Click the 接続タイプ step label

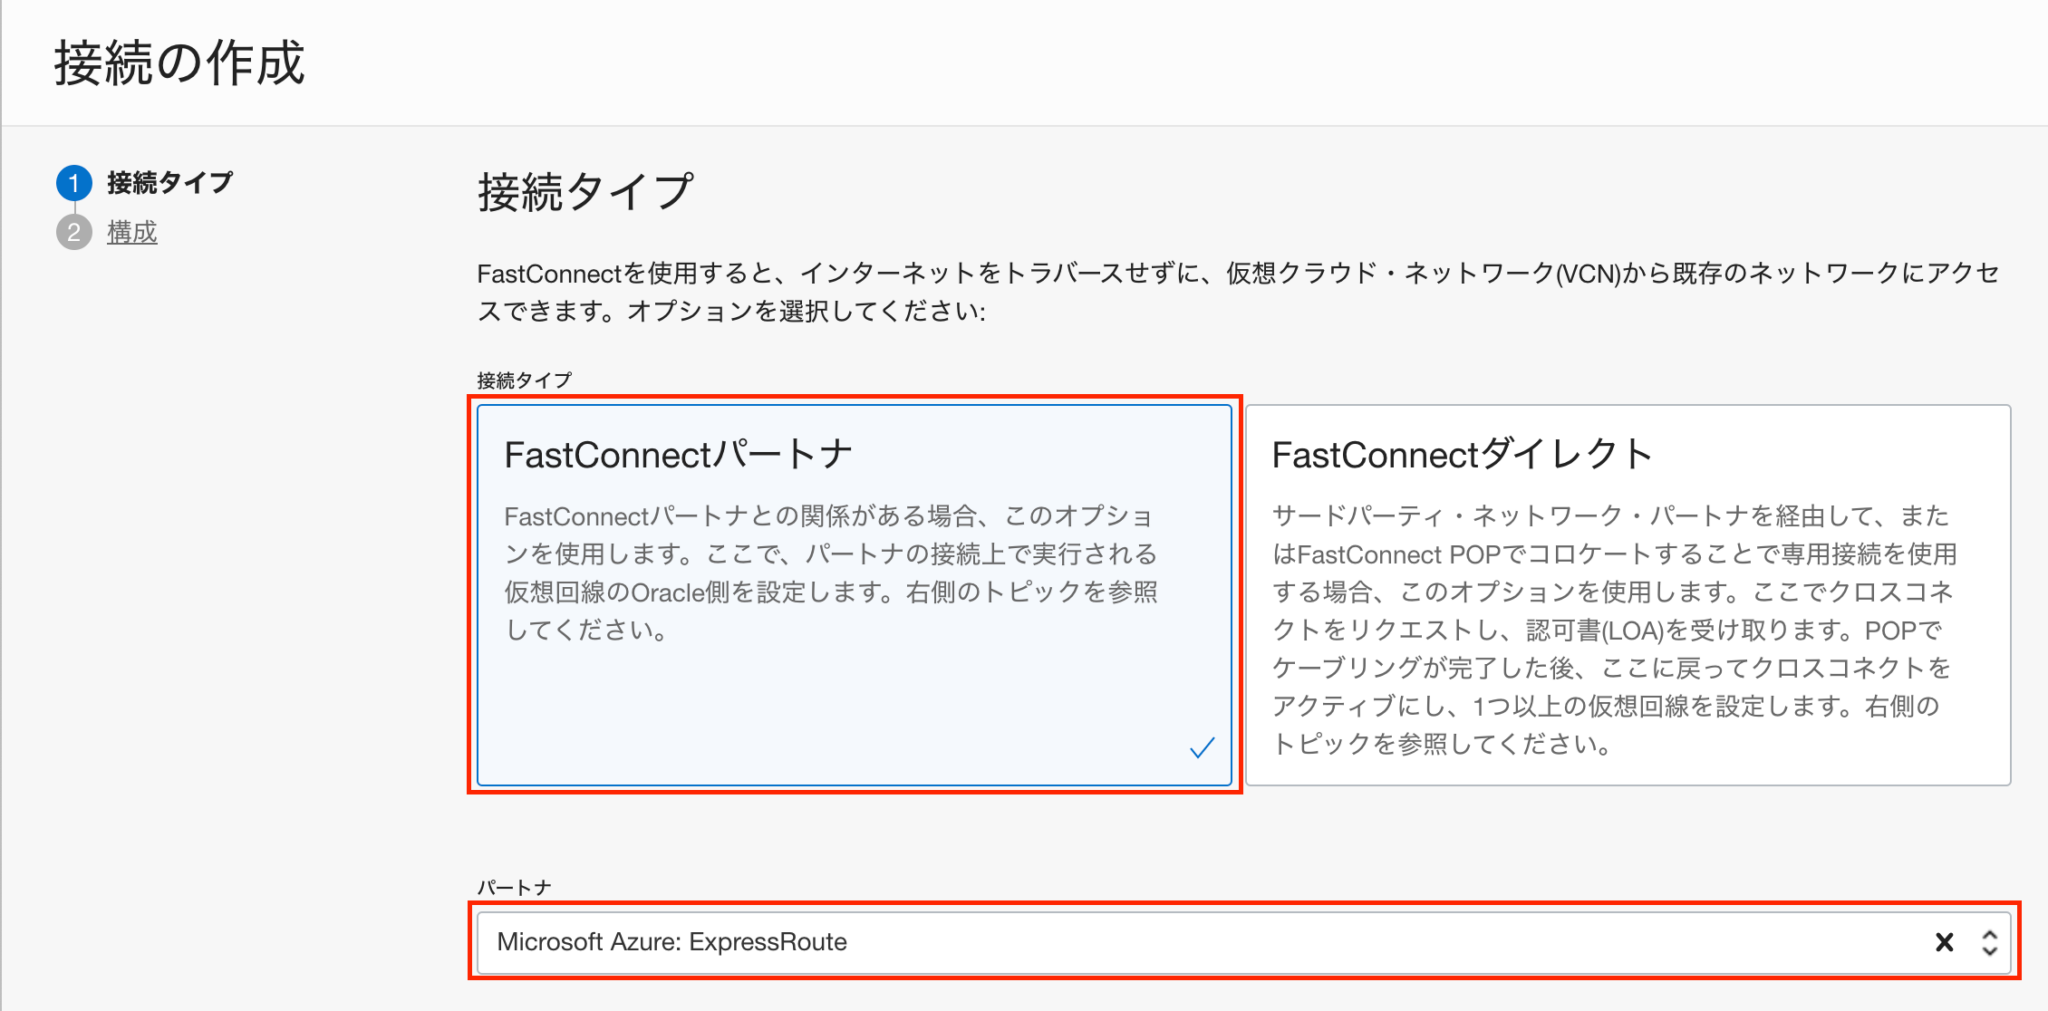[168, 184]
